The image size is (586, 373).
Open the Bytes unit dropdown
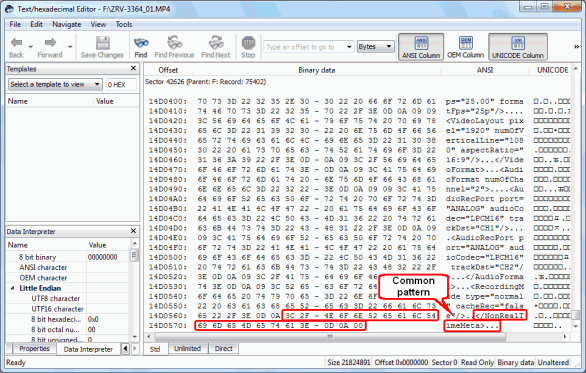[x=375, y=47]
